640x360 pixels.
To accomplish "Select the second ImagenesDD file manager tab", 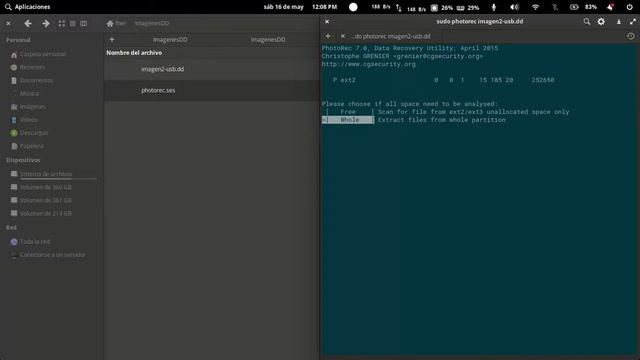I will pyautogui.click(x=268, y=40).
